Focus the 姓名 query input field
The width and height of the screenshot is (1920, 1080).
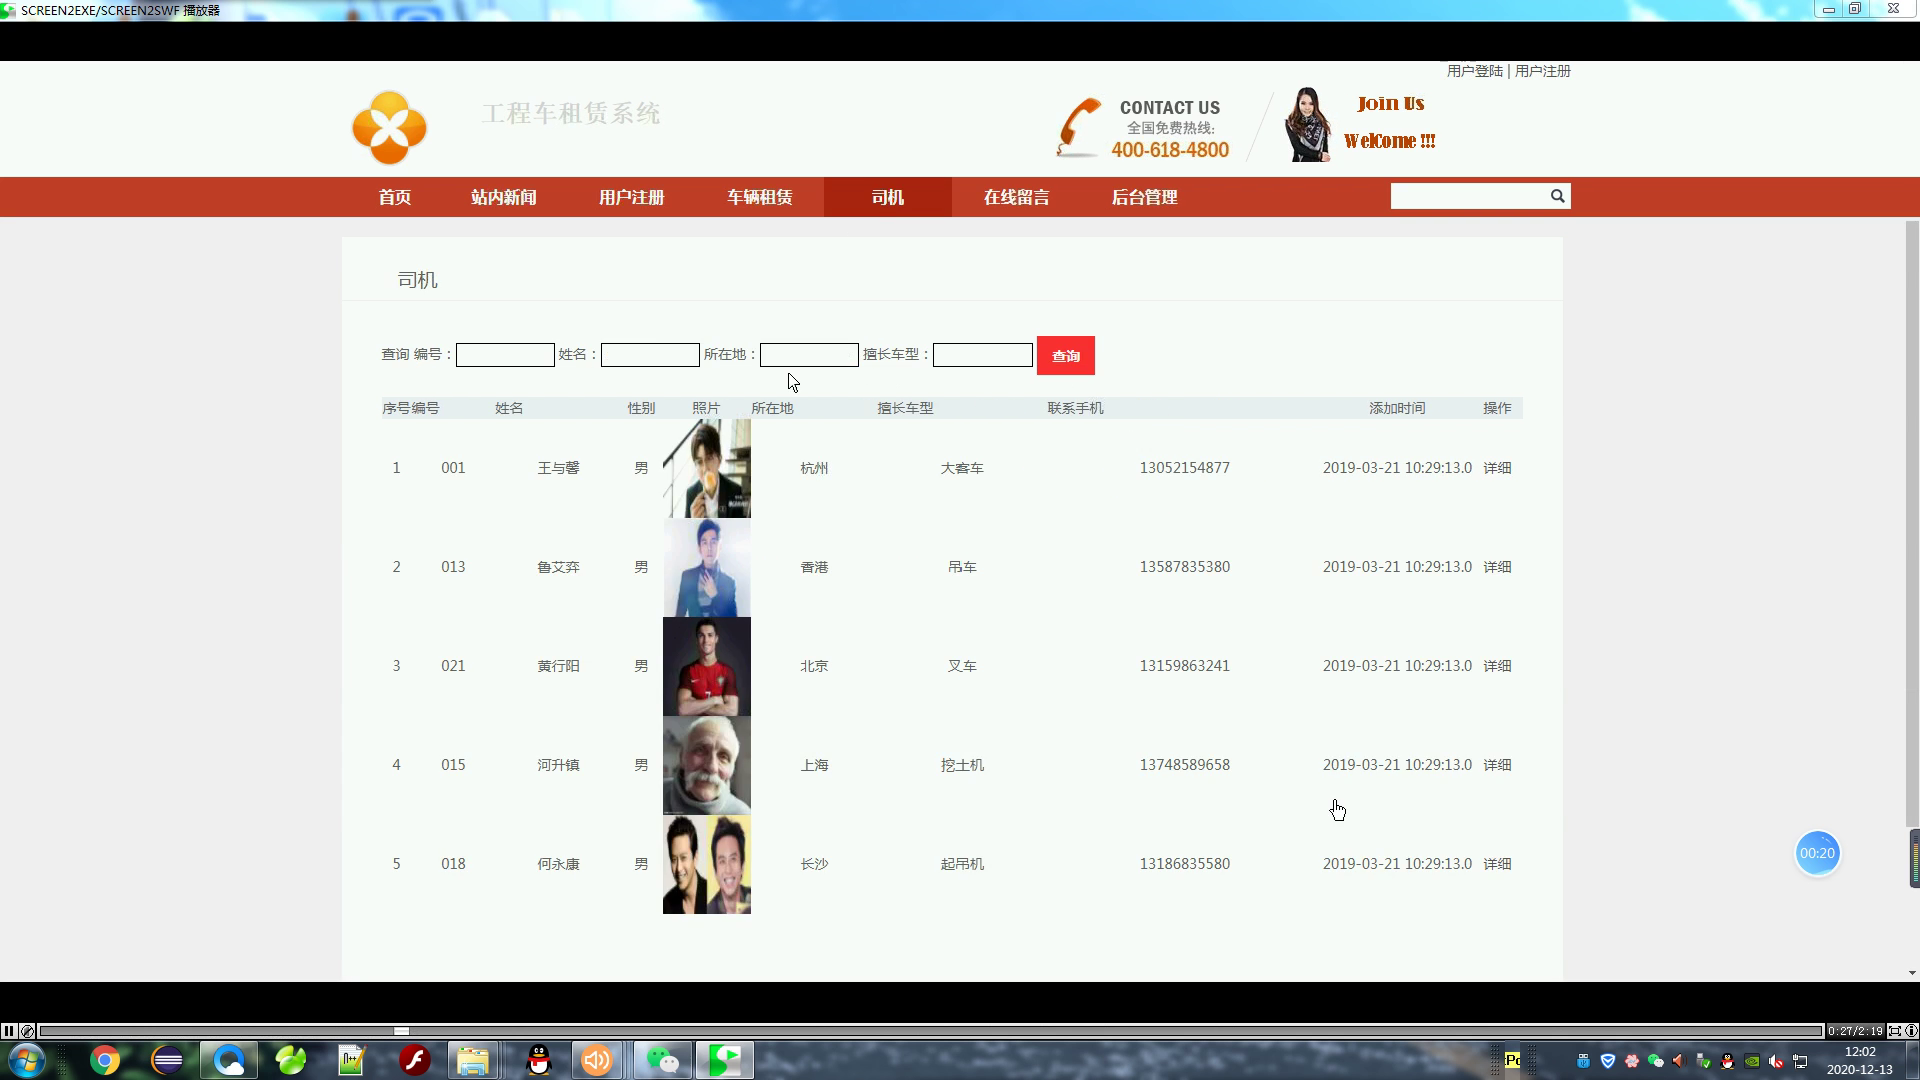tap(650, 355)
